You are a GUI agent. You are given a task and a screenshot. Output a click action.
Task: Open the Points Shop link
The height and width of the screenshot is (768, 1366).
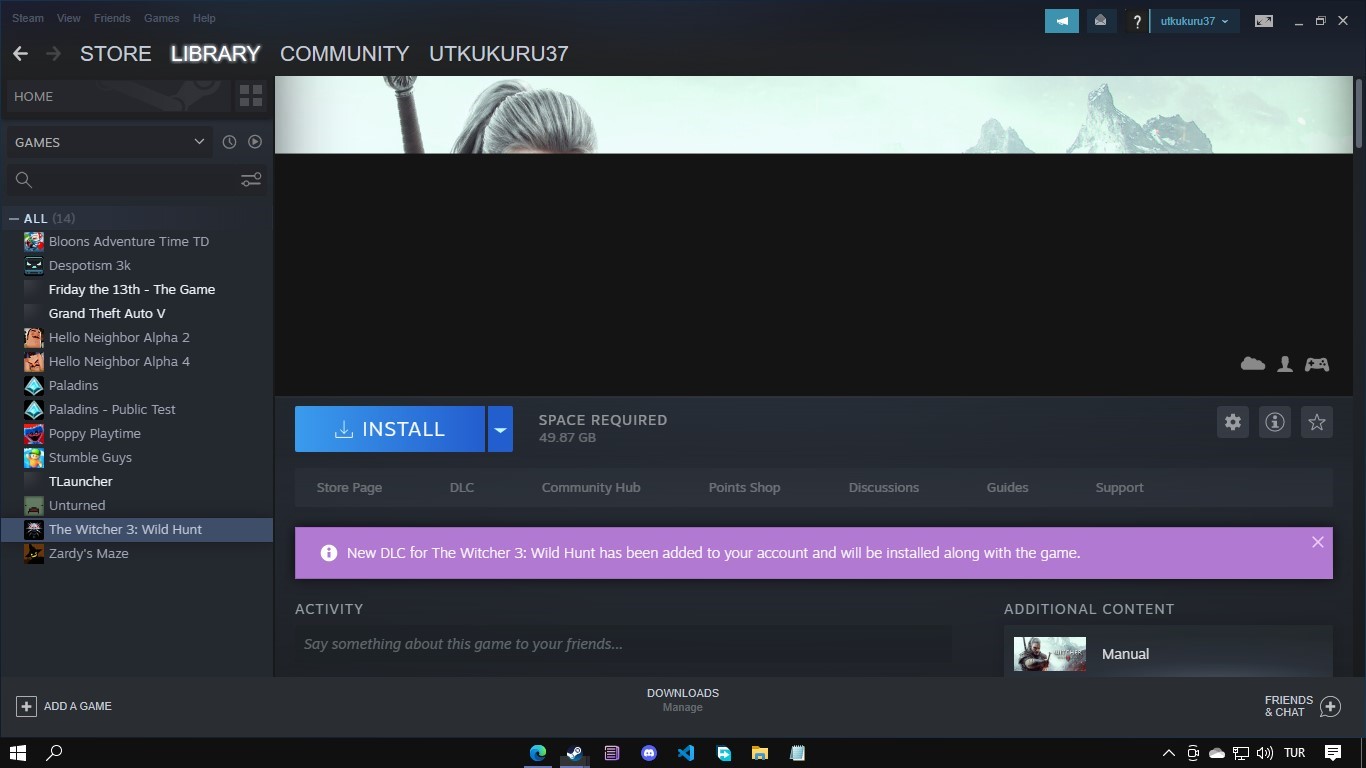pos(744,488)
